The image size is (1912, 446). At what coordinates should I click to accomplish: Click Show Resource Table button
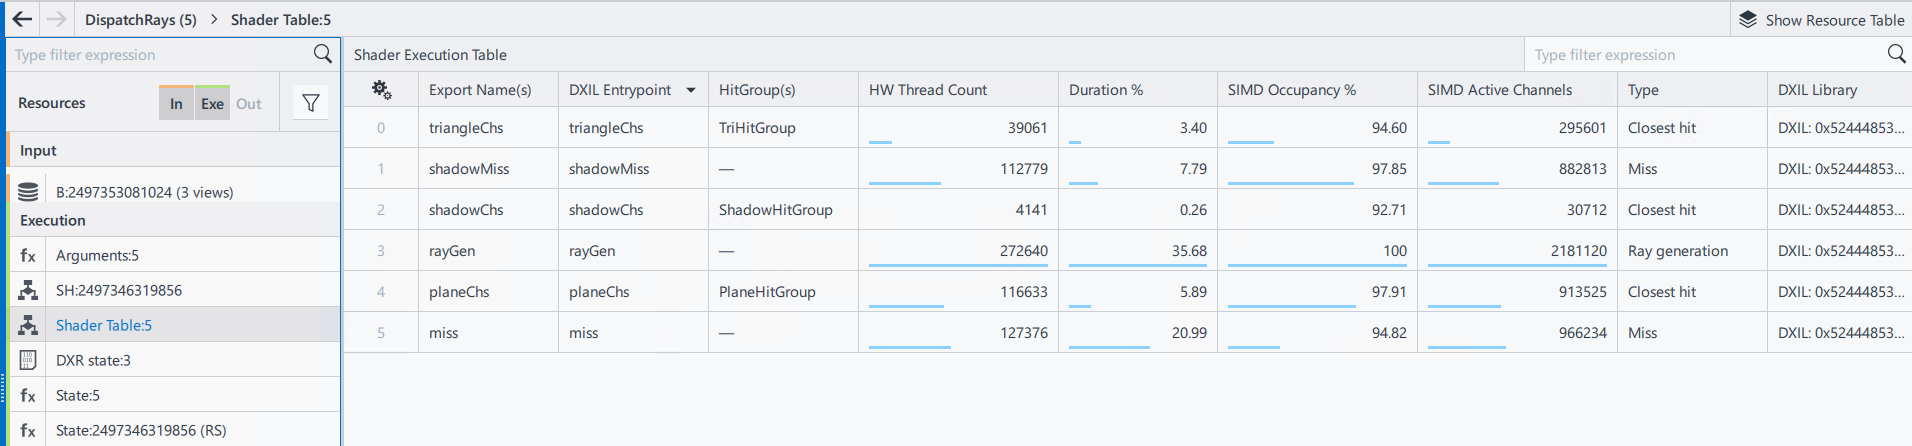coord(1821,20)
